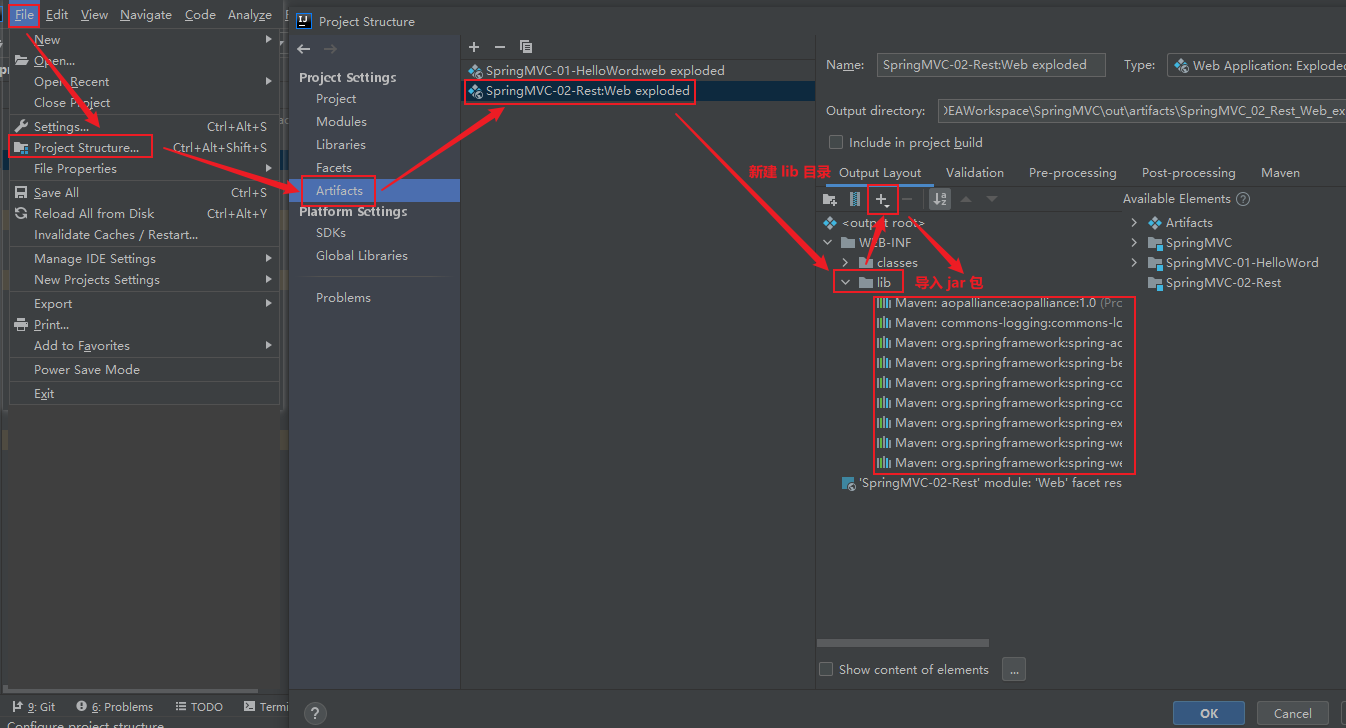
Task: Expand Open Recent submenu
Action: click(144, 81)
